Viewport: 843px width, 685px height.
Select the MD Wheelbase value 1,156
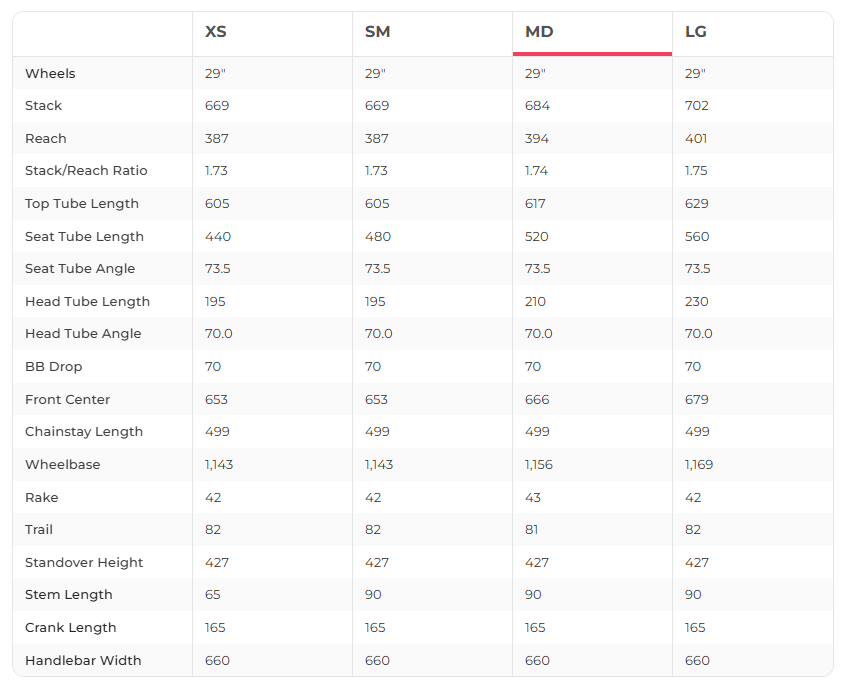coord(539,465)
